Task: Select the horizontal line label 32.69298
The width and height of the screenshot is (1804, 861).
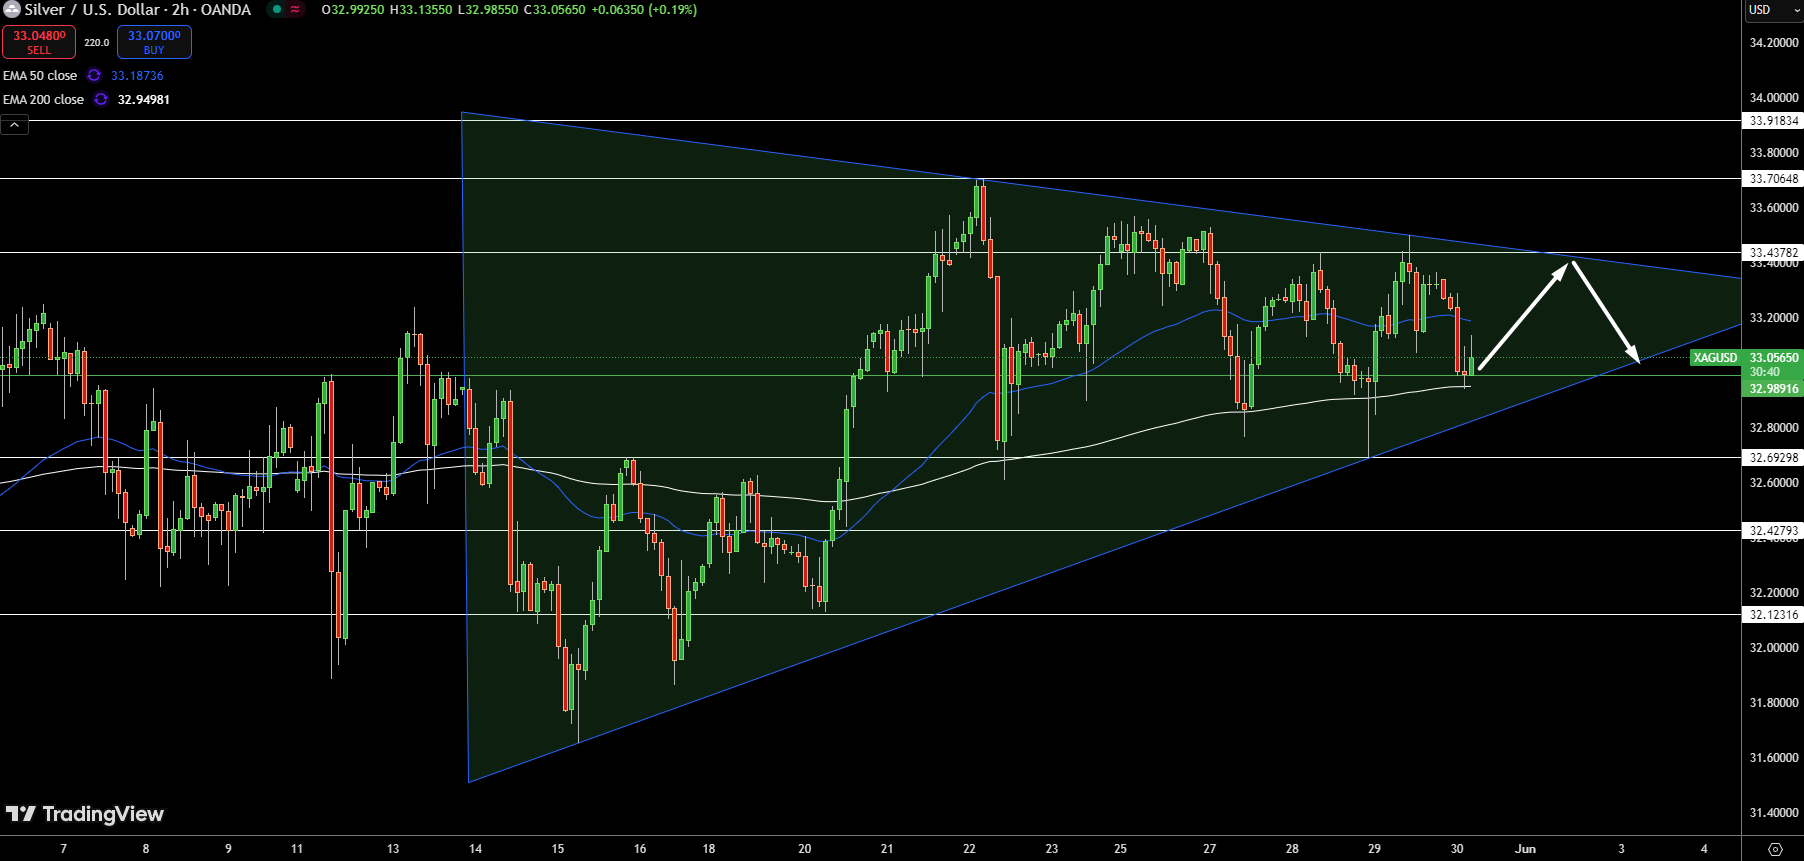Action: tap(1773, 458)
